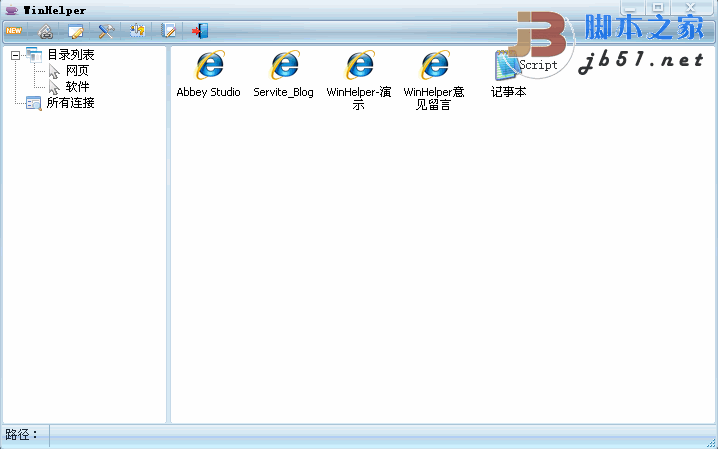The image size is (718, 449).
Task: Click the folder icon beside 目录列表
Action: pos(34,55)
